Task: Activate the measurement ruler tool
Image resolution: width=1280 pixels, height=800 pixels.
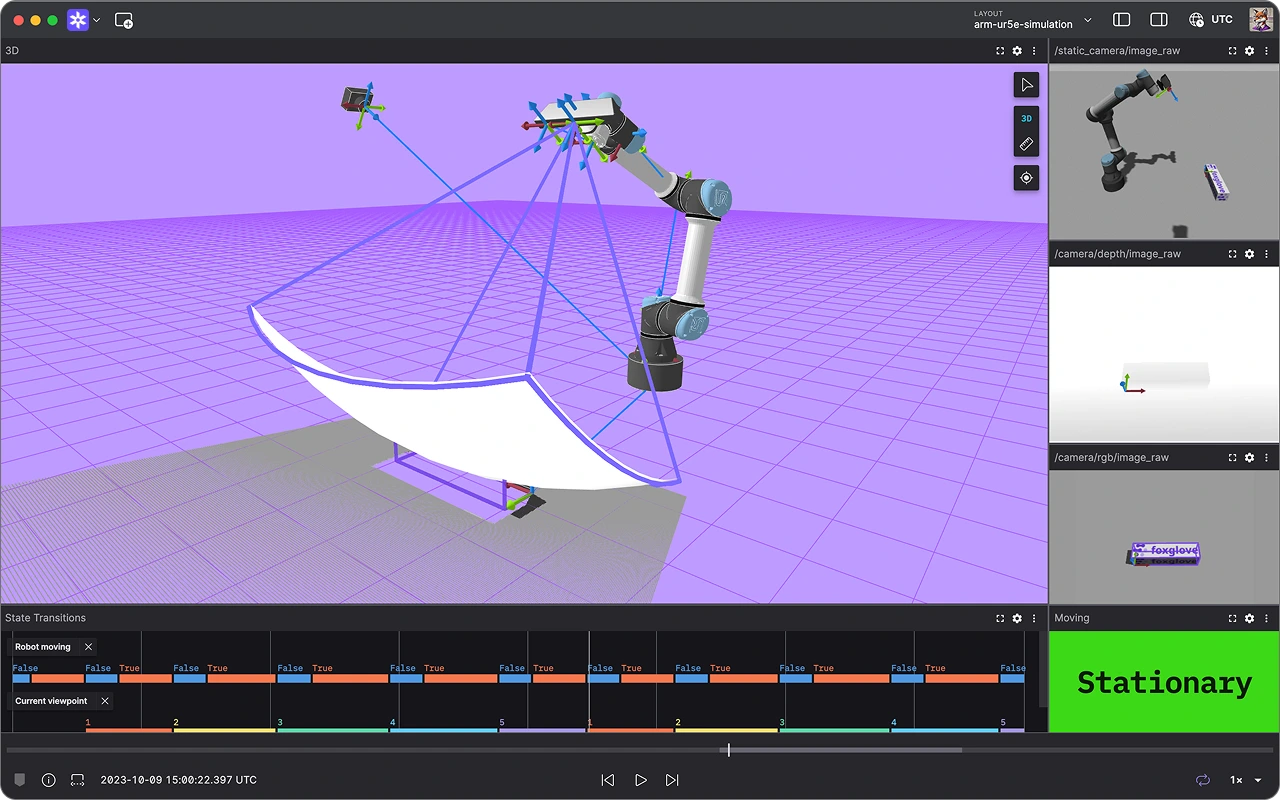Action: click(1026, 144)
